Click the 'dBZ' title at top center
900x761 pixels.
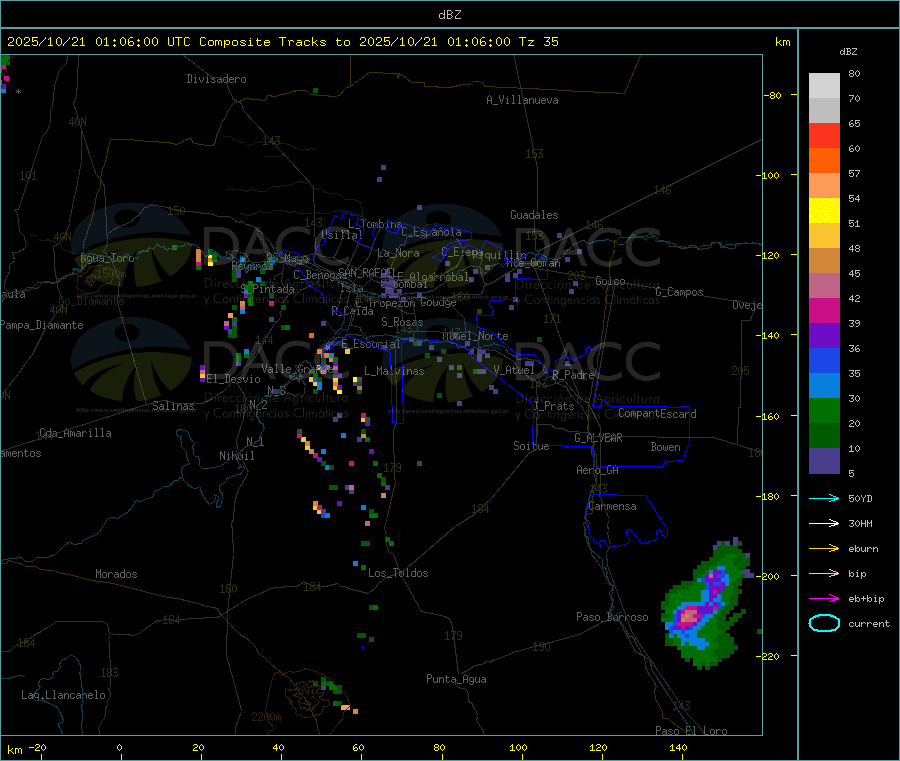tap(449, 15)
